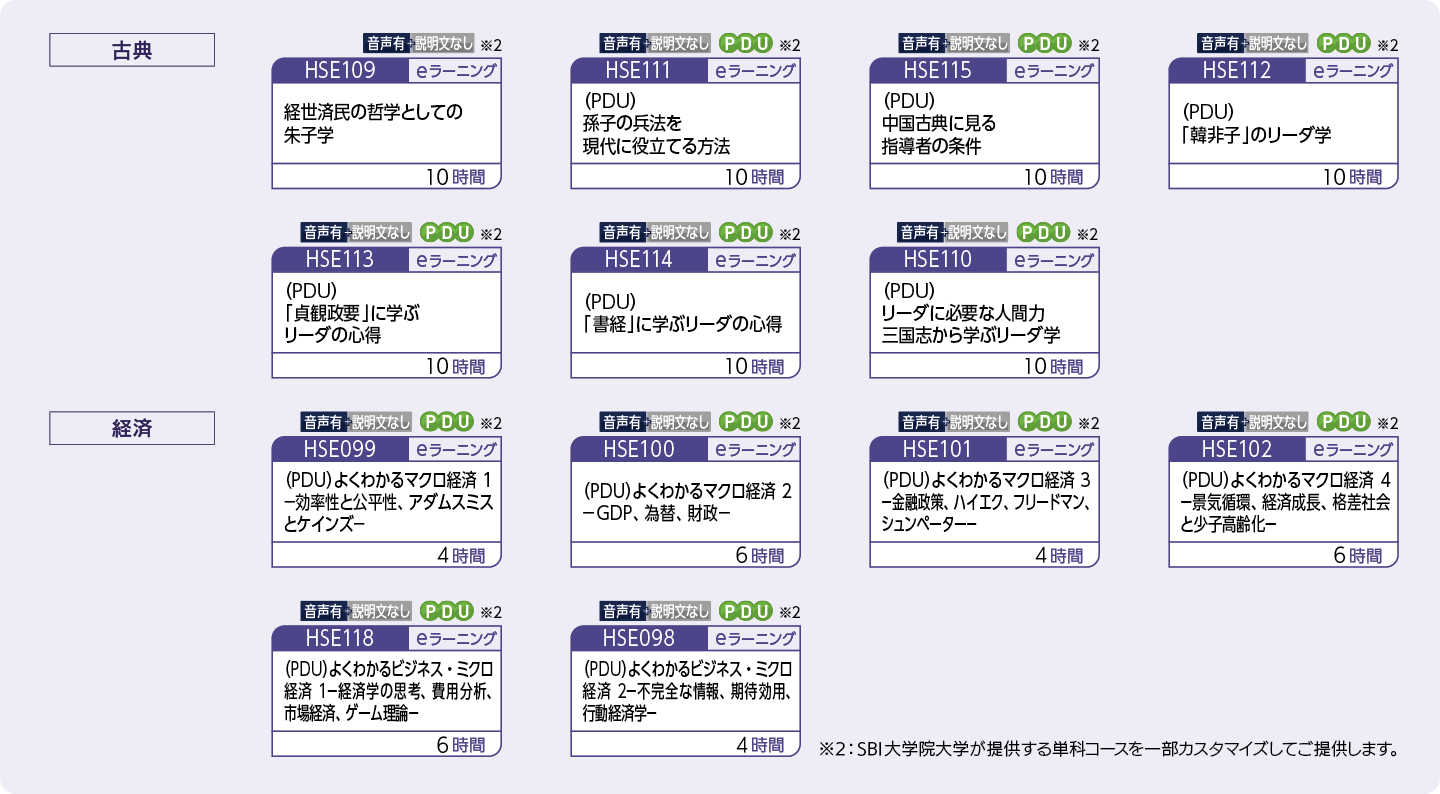Open course code HSE100 header
This screenshot has width=1440, height=794.
point(639,450)
